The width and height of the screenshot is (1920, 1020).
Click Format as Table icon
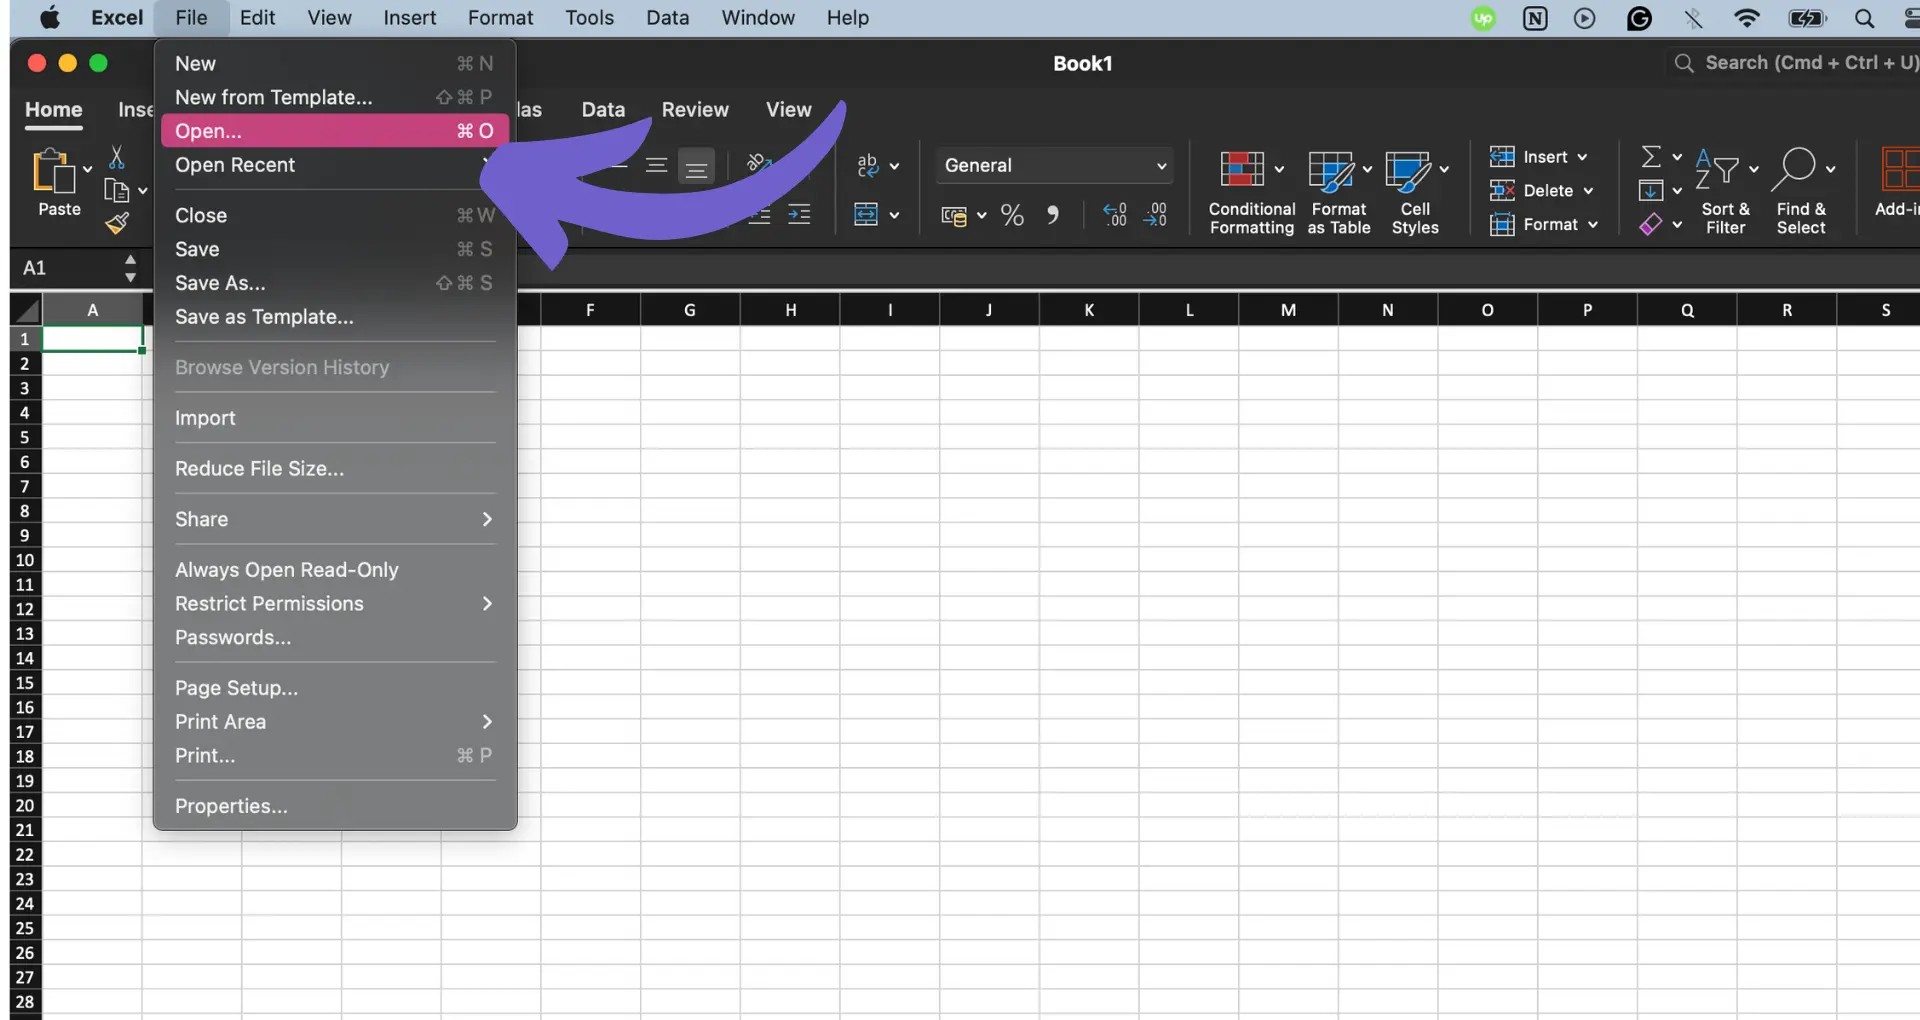[x=1331, y=172]
